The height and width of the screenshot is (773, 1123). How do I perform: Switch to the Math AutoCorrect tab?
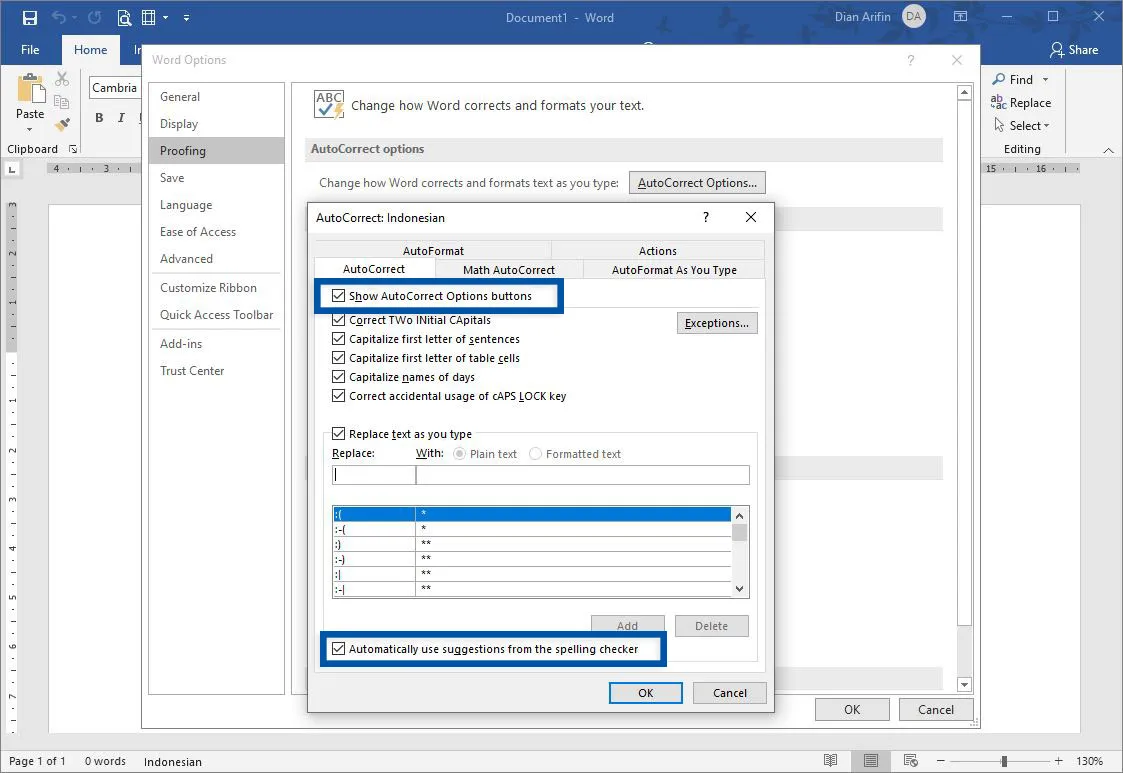[x=509, y=269]
